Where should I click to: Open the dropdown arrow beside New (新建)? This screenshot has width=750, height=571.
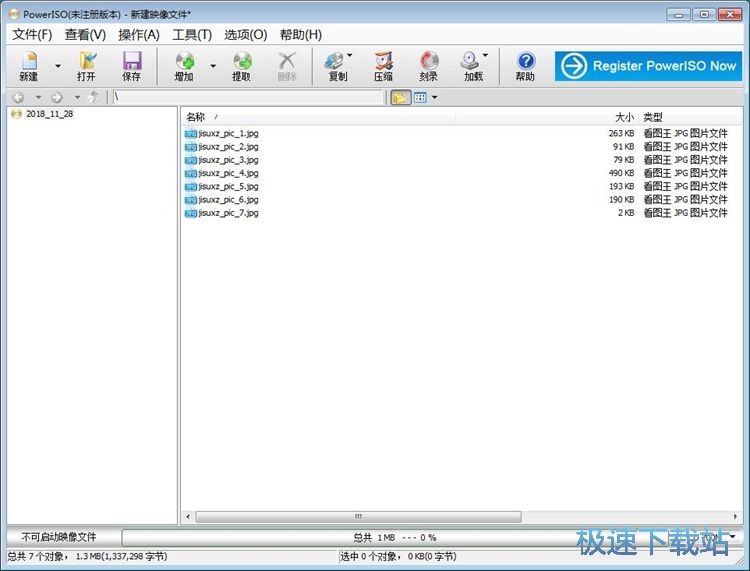58,66
